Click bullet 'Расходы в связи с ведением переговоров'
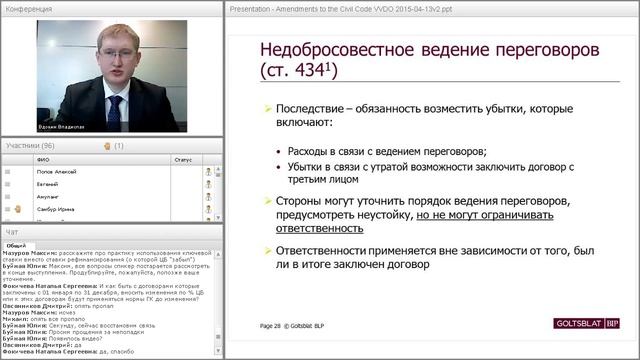The width and height of the screenshot is (640, 360). click(387, 151)
